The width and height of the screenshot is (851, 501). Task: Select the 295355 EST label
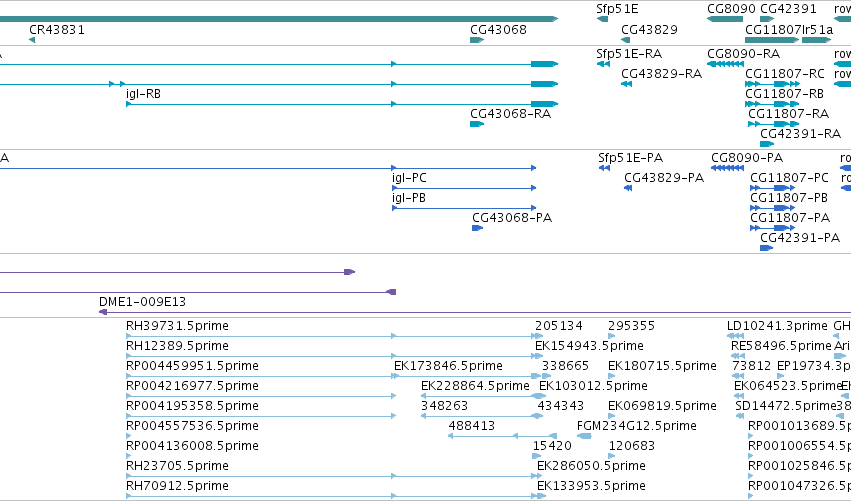click(x=631, y=326)
